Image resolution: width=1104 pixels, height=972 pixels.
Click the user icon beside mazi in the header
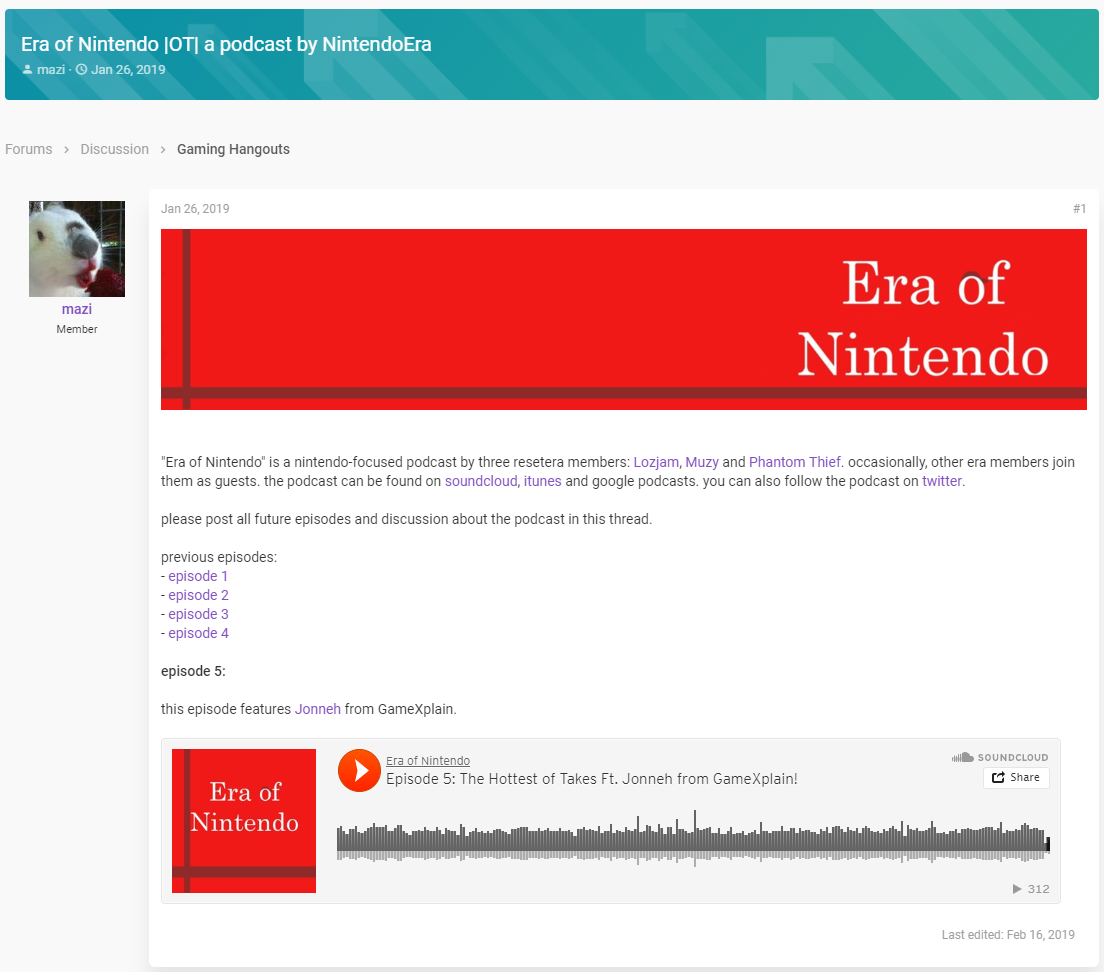27,70
